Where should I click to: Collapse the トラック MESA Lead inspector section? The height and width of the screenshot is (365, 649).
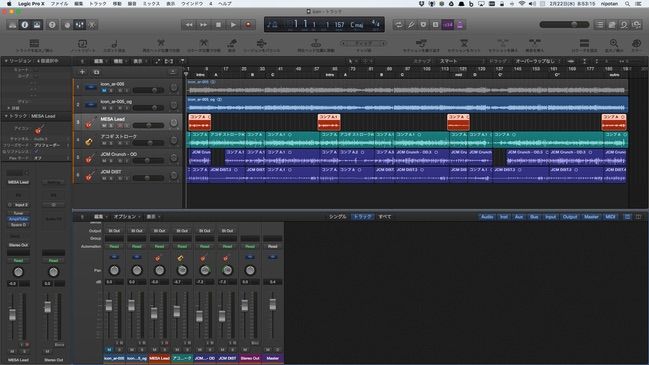point(6,116)
